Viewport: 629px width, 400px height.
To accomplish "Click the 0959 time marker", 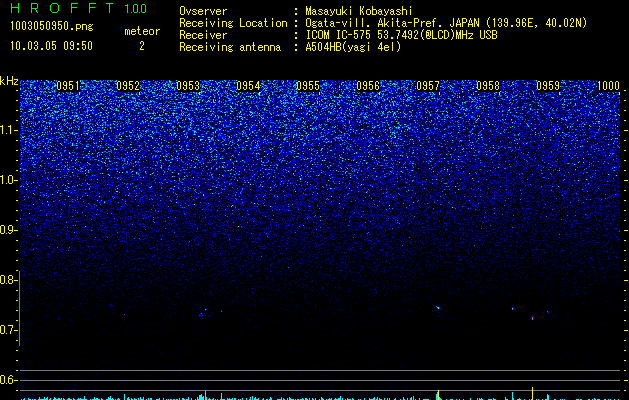I will 548,86.
